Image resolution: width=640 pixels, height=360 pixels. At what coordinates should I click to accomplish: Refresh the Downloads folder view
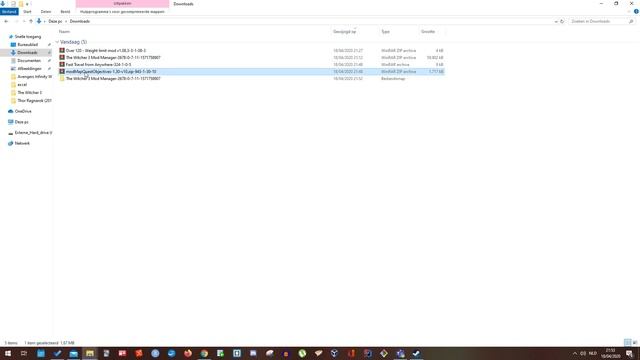click(x=562, y=21)
